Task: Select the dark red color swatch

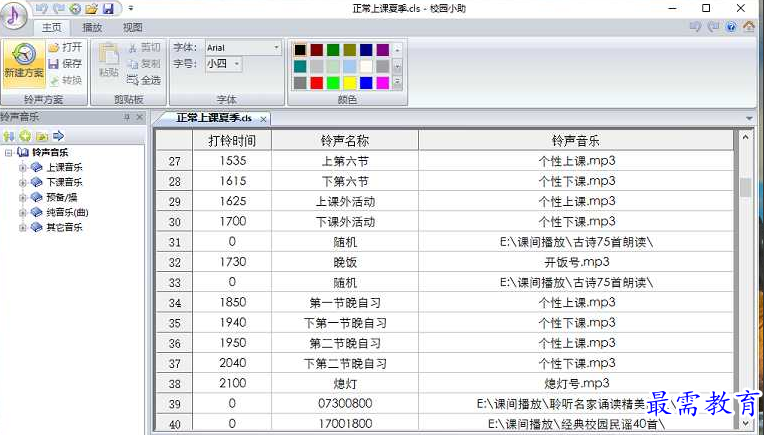Action: point(317,49)
